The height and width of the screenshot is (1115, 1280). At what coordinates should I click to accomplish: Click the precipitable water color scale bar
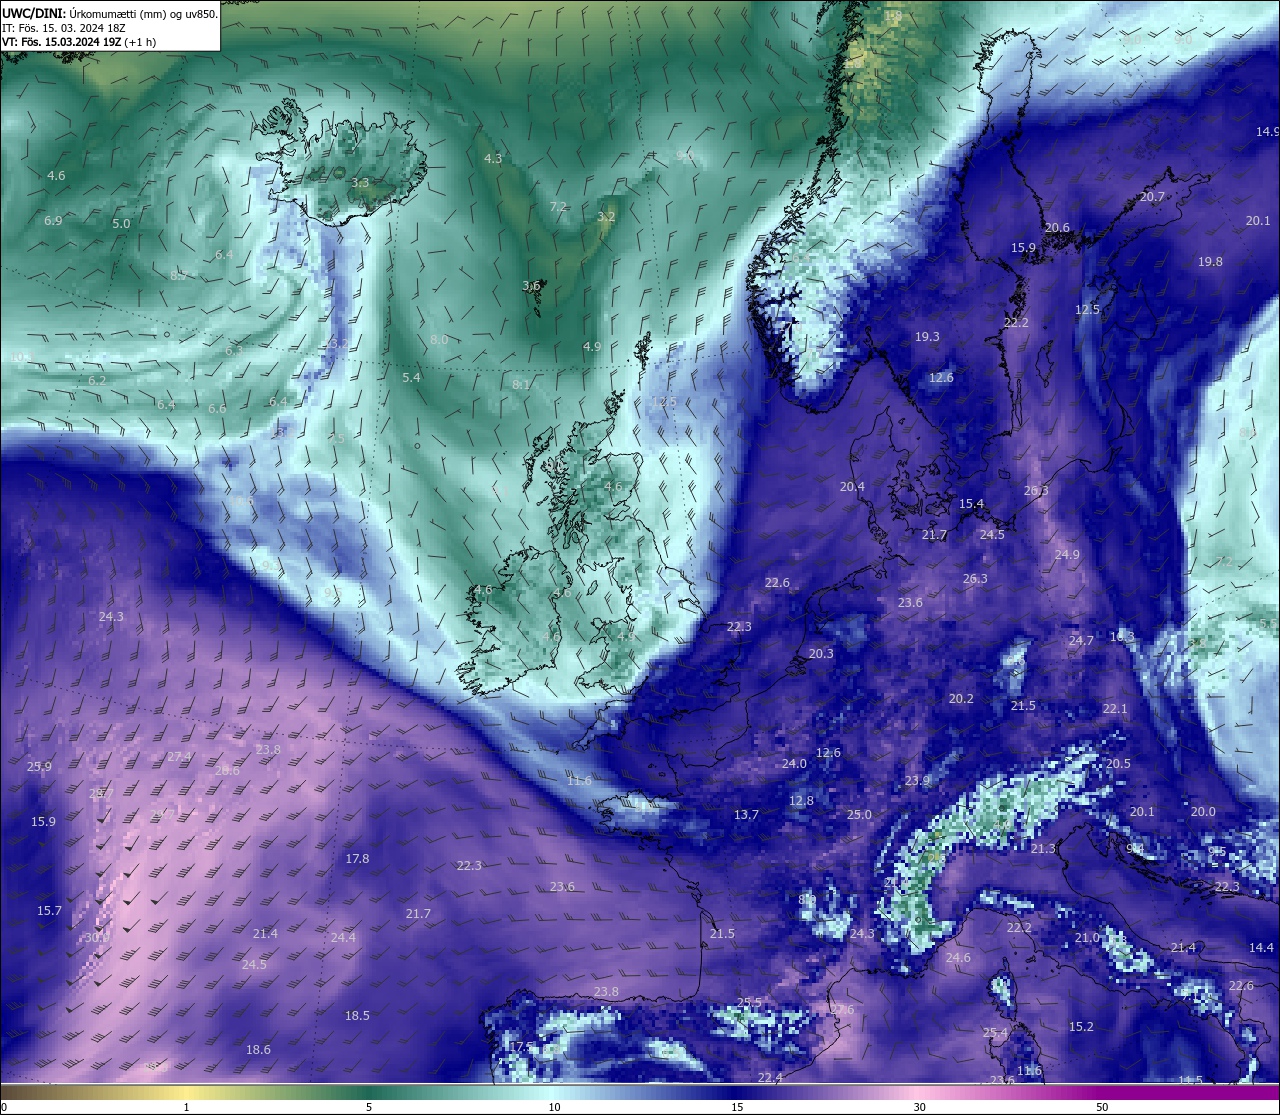point(640,1092)
